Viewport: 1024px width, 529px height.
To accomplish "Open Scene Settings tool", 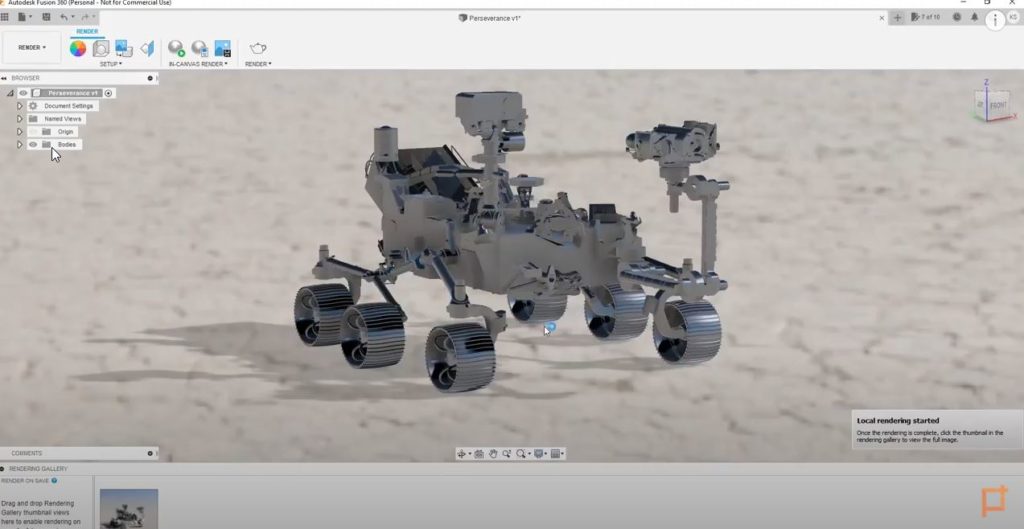I will click(101, 48).
